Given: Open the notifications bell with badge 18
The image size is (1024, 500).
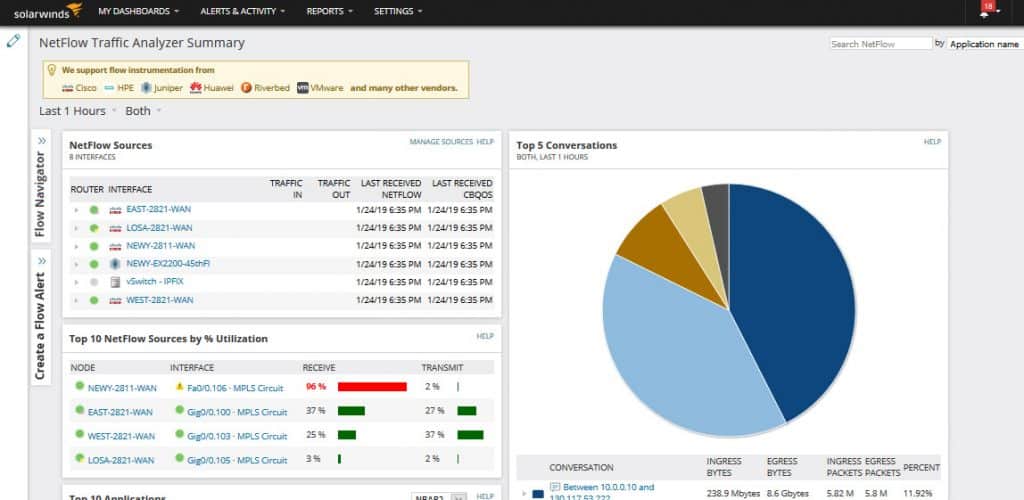Looking at the screenshot, I should (985, 11).
